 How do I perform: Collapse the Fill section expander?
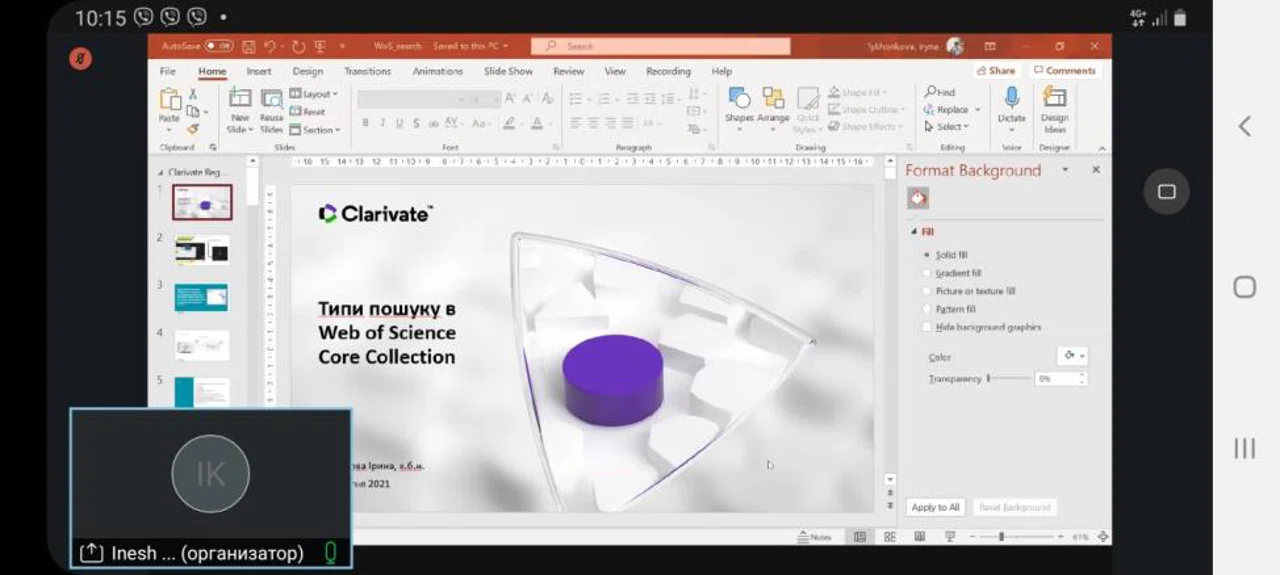tap(913, 232)
